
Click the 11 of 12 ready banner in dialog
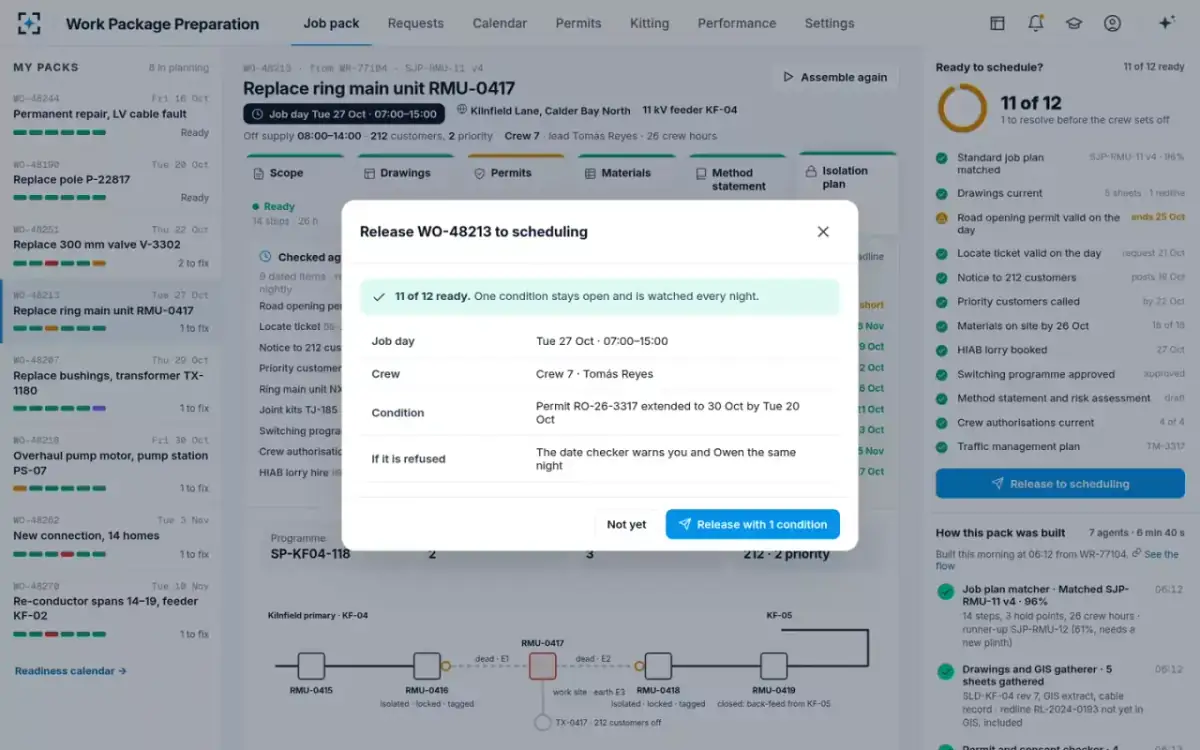coord(600,297)
